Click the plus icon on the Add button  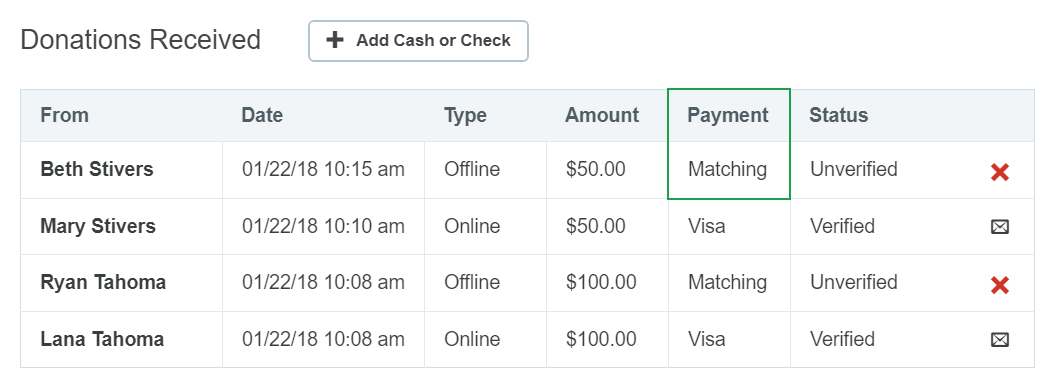(x=334, y=40)
